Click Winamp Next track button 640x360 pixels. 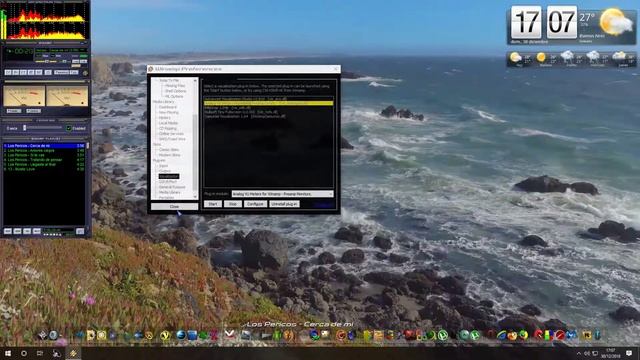click(38, 72)
